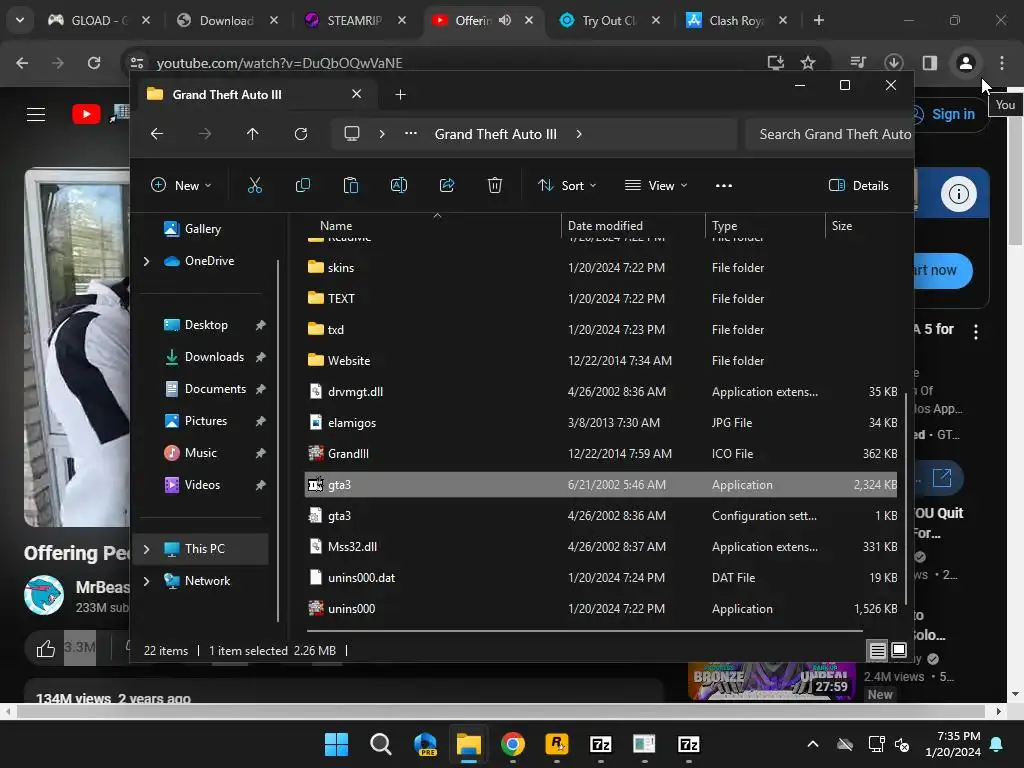Go back in File Explorer
Viewport: 1024px width, 768px height.
click(x=157, y=134)
